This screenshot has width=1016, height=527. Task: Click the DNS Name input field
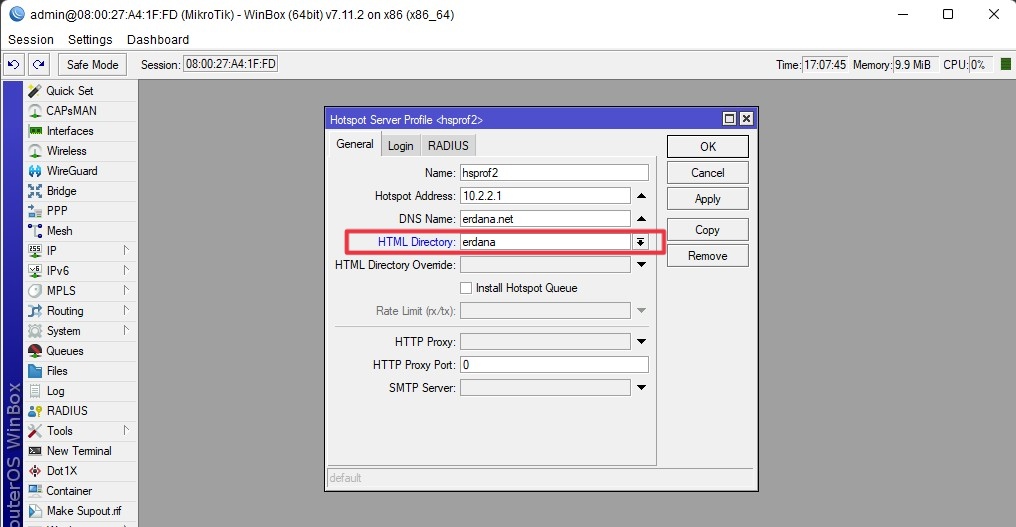pyautogui.click(x=544, y=219)
